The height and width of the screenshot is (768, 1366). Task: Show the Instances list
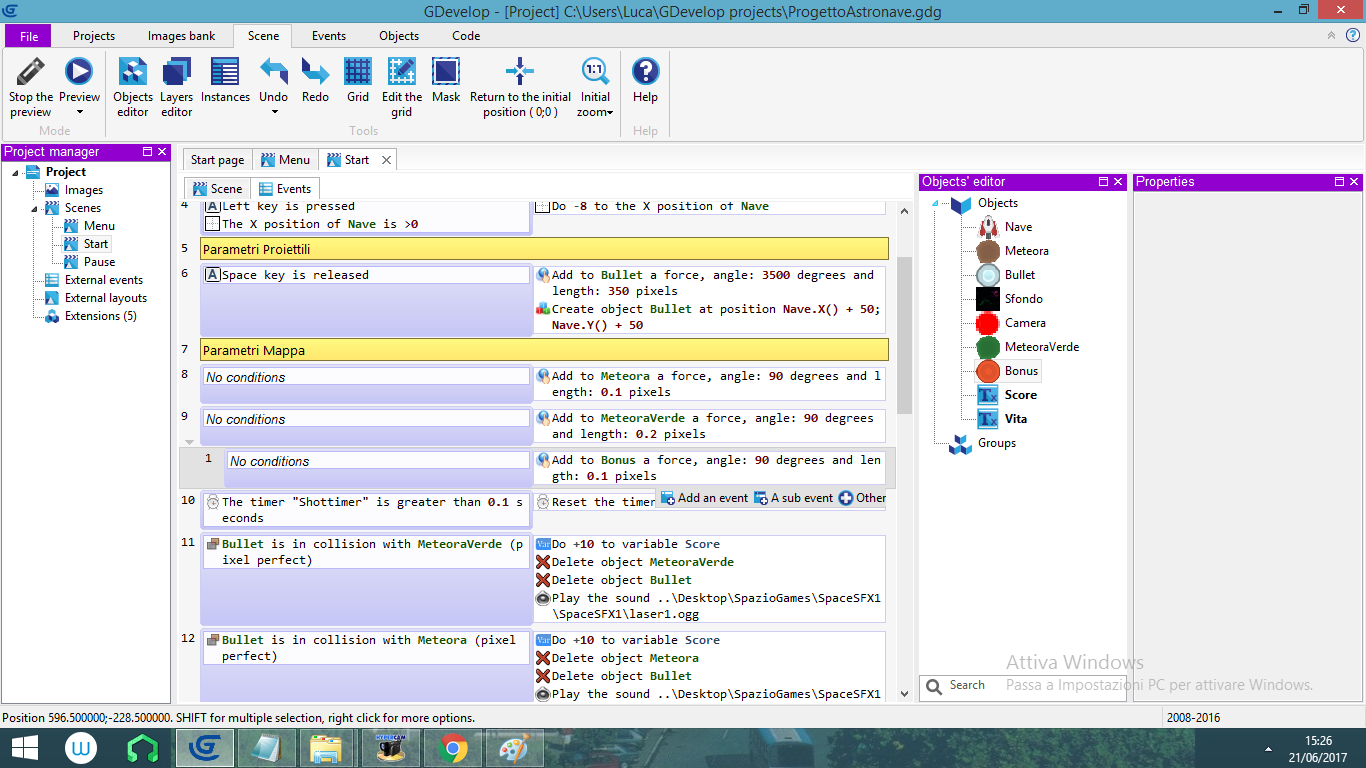click(x=225, y=80)
